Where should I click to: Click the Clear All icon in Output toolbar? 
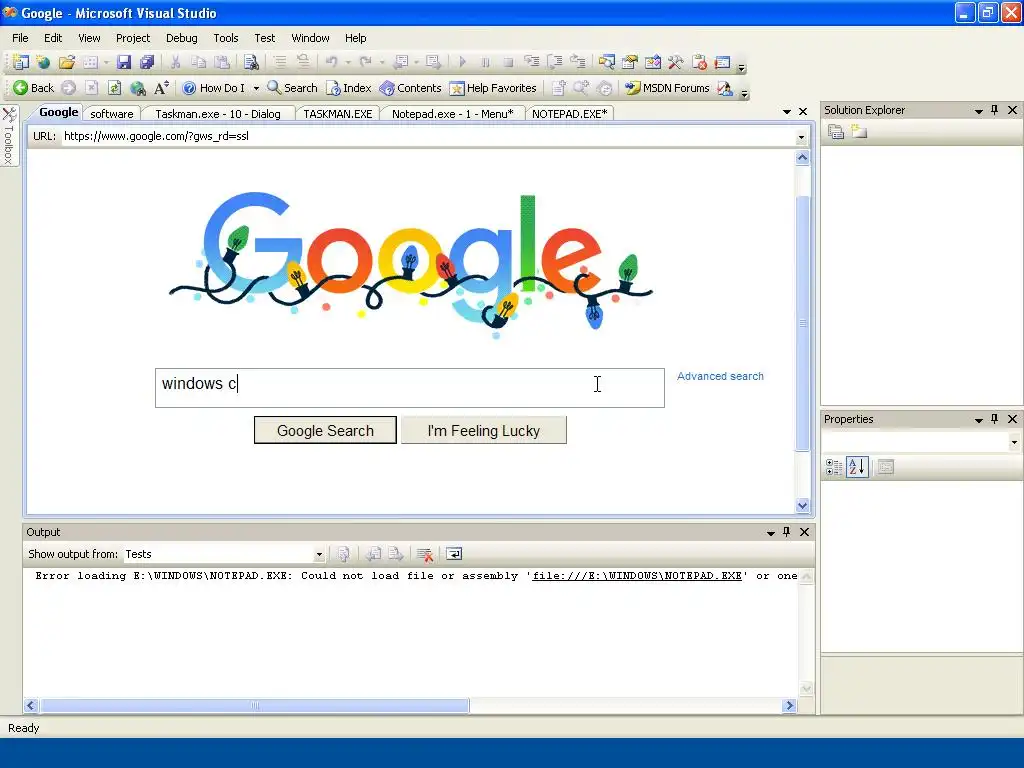[424, 554]
